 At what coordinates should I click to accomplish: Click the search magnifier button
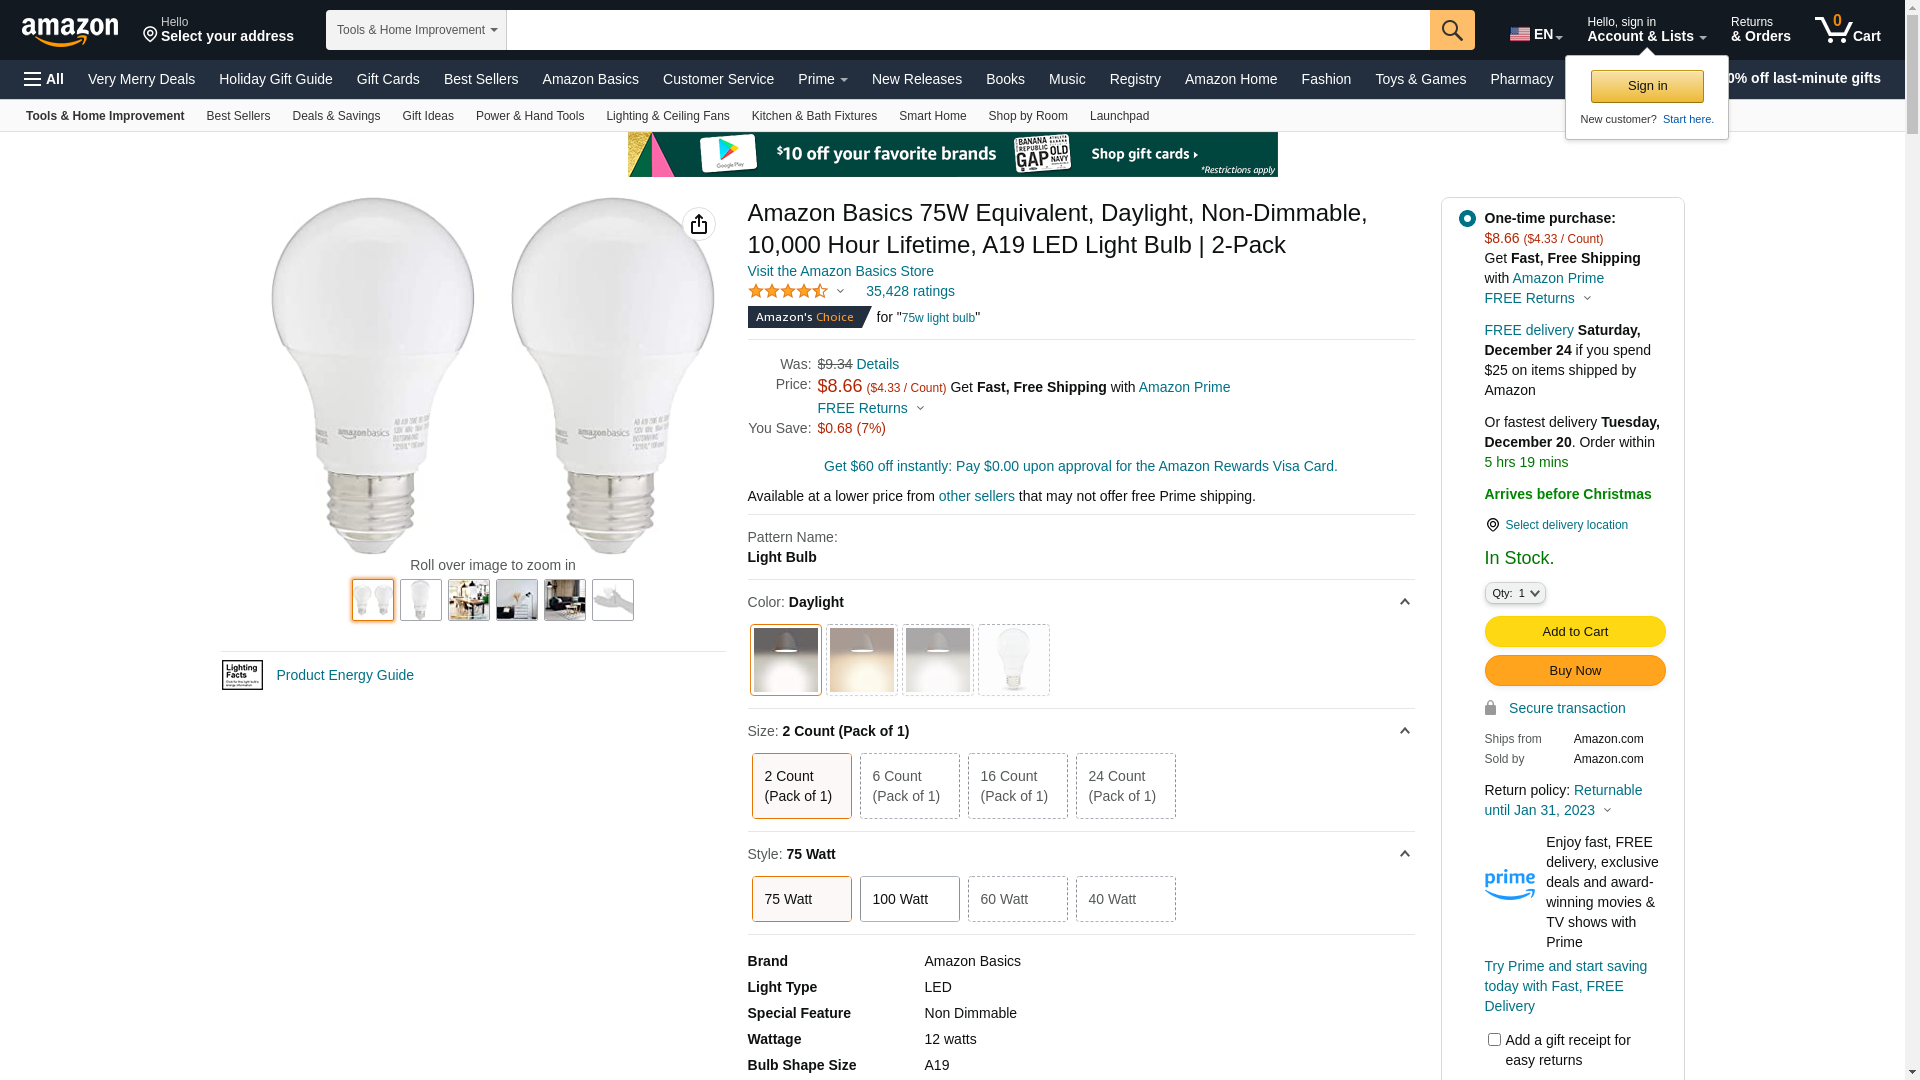click(1452, 30)
